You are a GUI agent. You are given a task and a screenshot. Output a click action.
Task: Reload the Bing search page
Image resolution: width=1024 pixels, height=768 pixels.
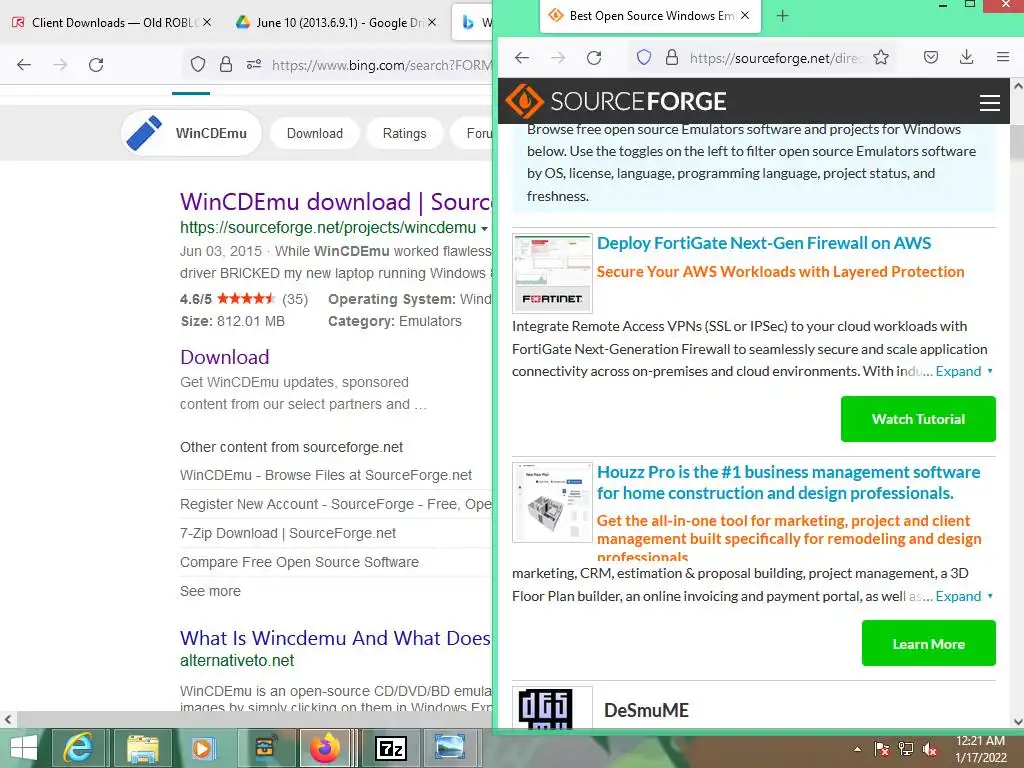coord(96,65)
